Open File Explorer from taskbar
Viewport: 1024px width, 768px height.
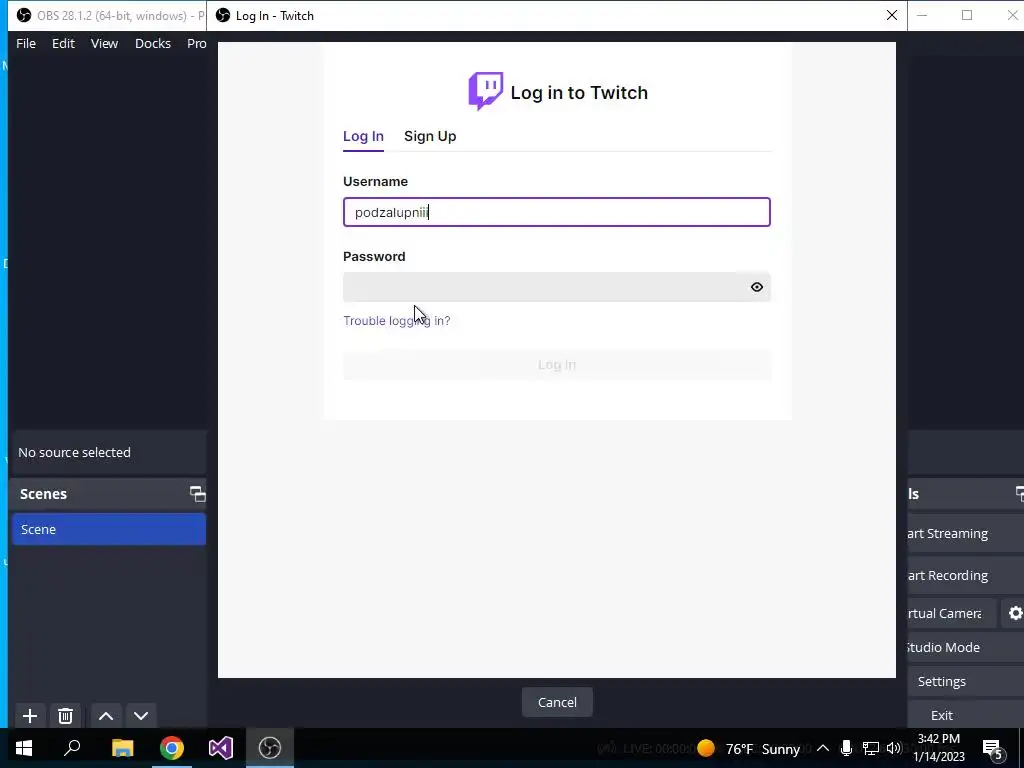tap(122, 748)
